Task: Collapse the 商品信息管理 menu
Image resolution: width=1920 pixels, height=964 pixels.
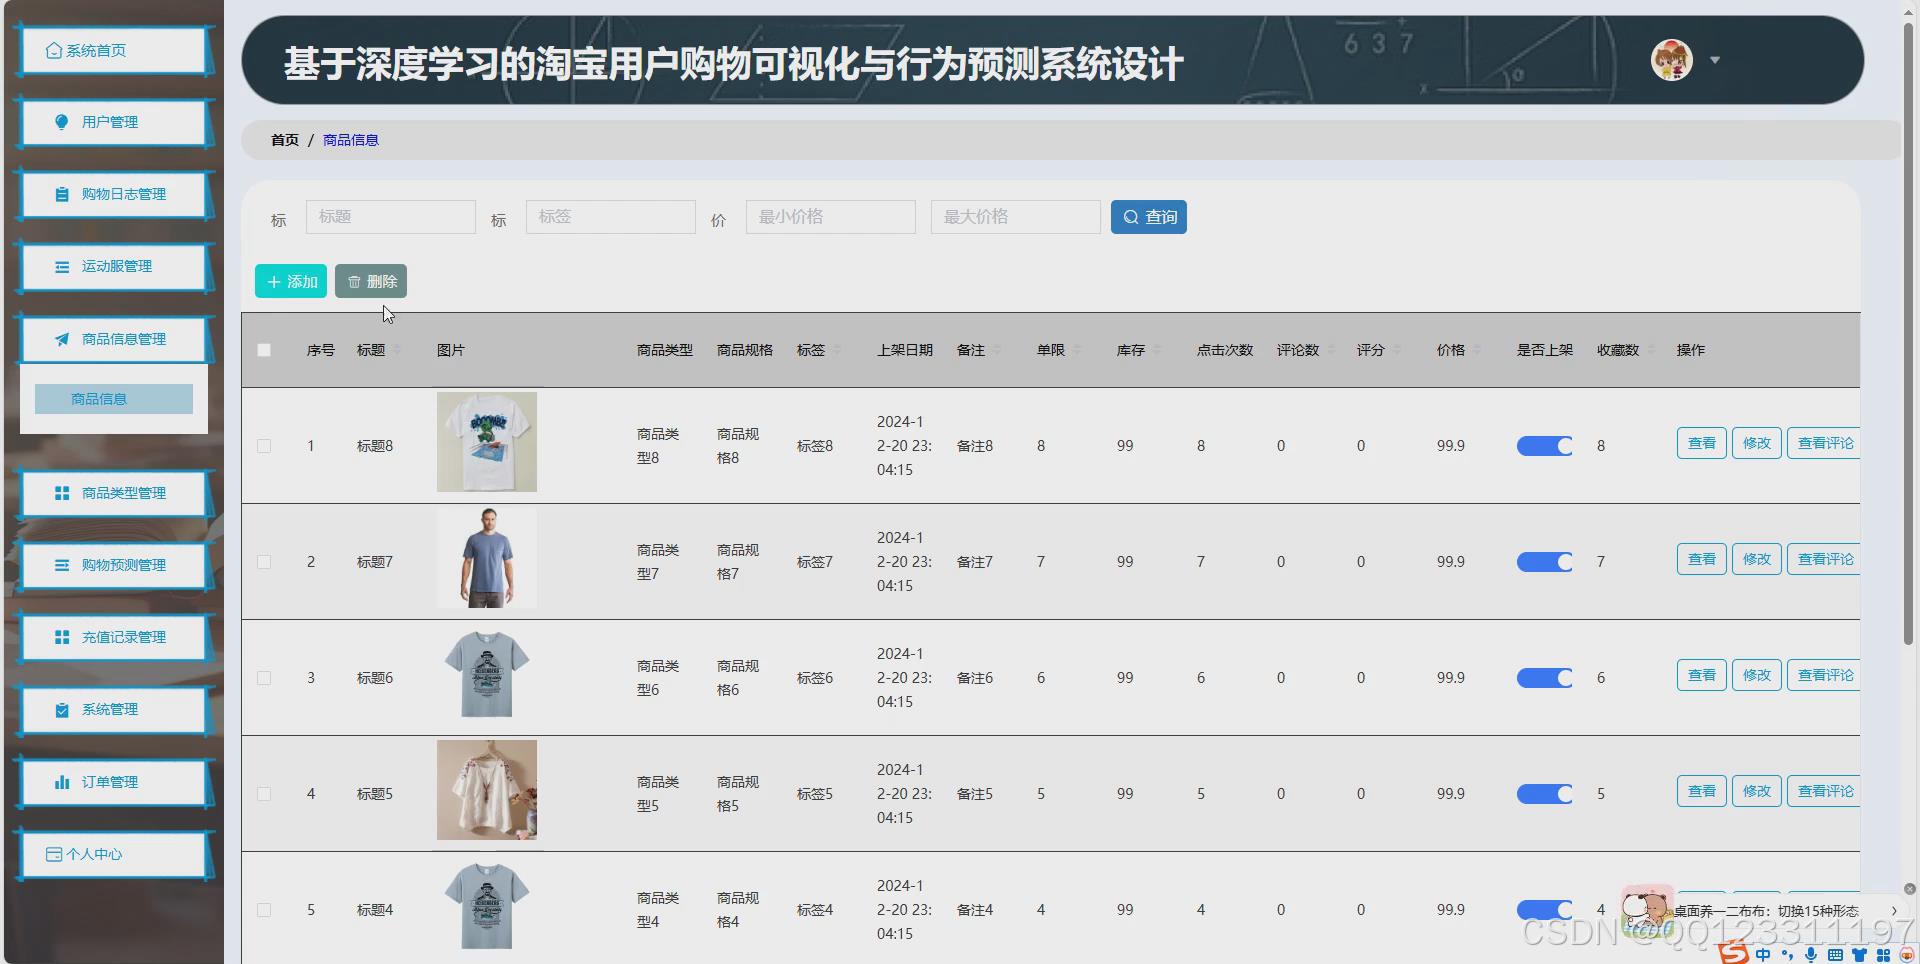Action: point(114,339)
